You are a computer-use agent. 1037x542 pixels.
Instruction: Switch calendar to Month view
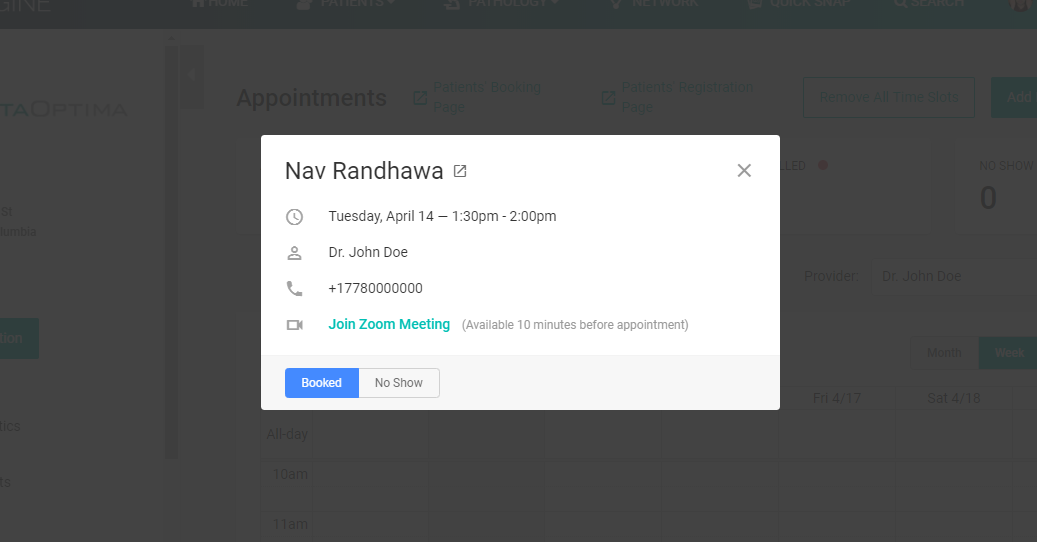pyautogui.click(x=944, y=353)
